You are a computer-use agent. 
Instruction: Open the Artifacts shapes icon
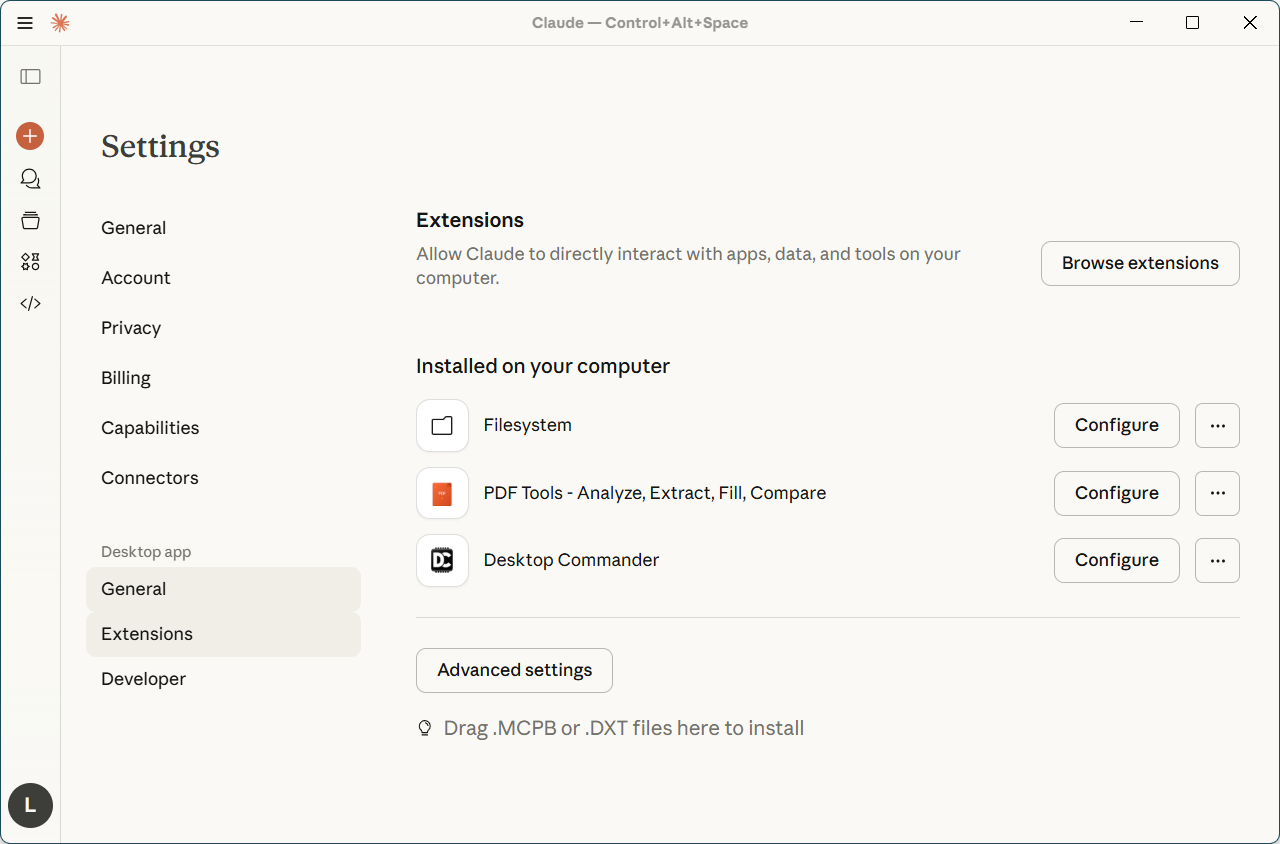tap(30, 262)
